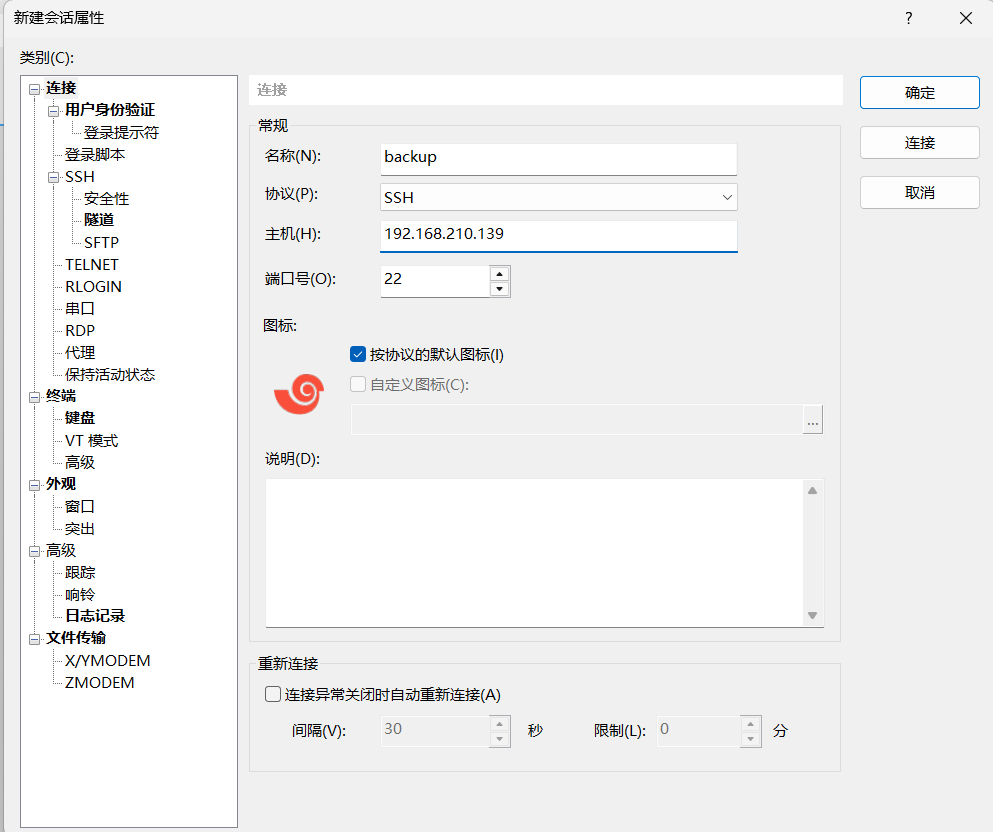Click the custom icon path field
The height and width of the screenshot is (832, 993).
click(x=577, y=419)
